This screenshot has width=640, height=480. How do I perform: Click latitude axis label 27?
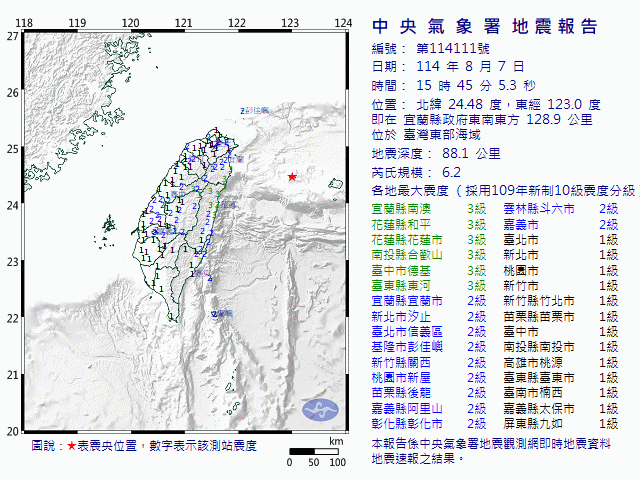click(x=13, y=36)
